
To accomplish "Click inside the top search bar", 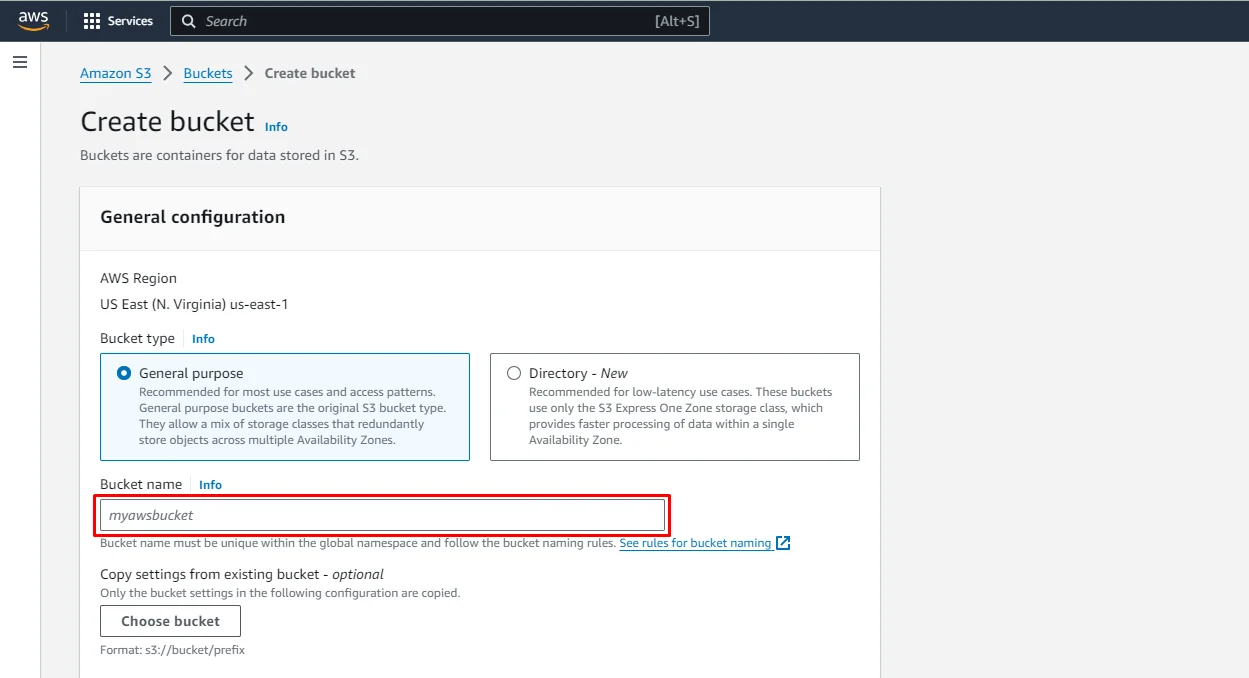I will click(x=440, y=20).
